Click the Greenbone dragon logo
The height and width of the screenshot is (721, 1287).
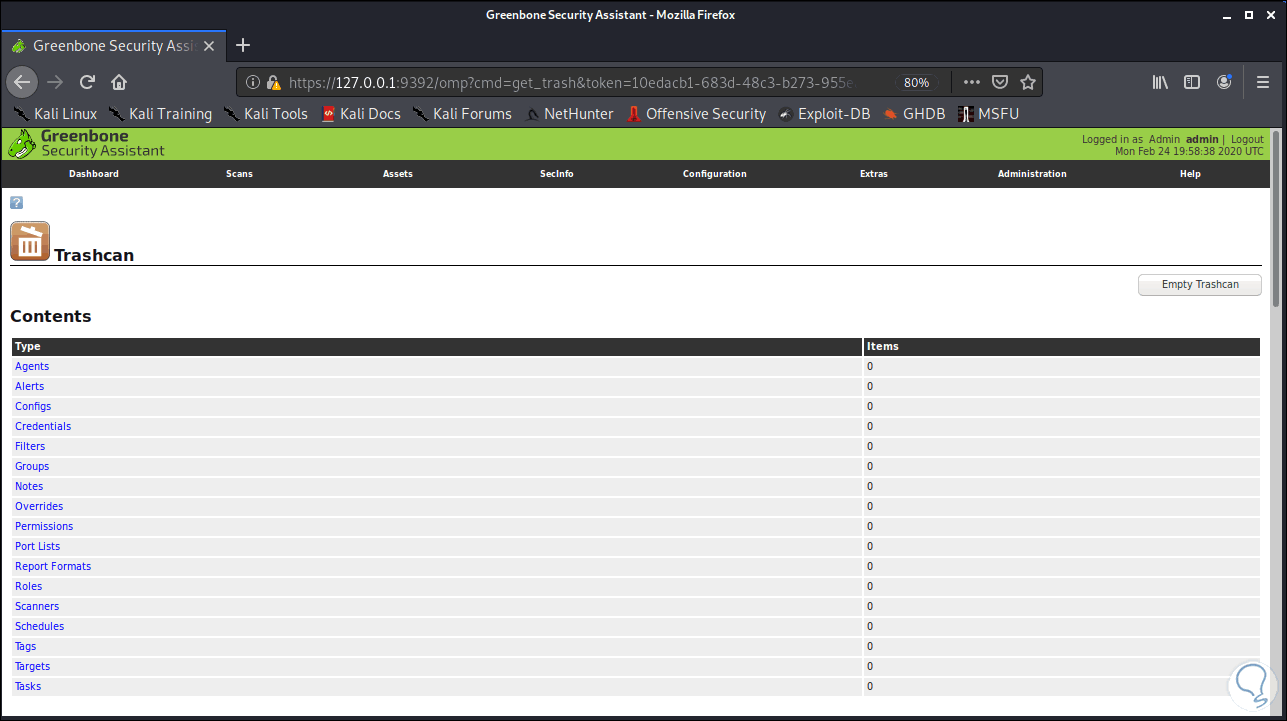click(22, 144)
